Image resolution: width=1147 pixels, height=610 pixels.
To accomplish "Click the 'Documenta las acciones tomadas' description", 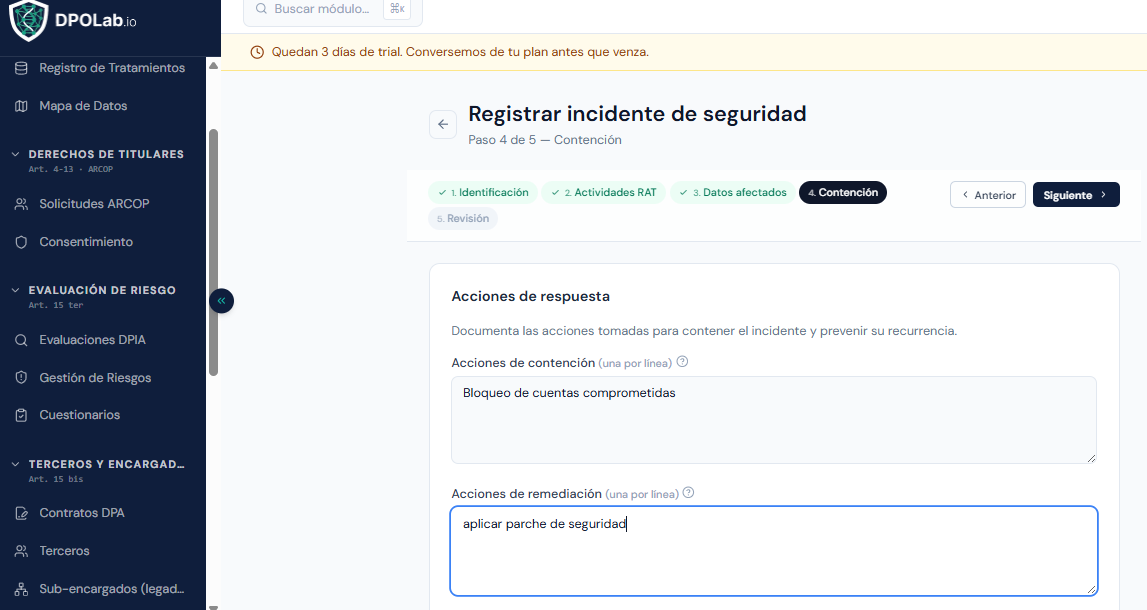I will coord(704,331).
